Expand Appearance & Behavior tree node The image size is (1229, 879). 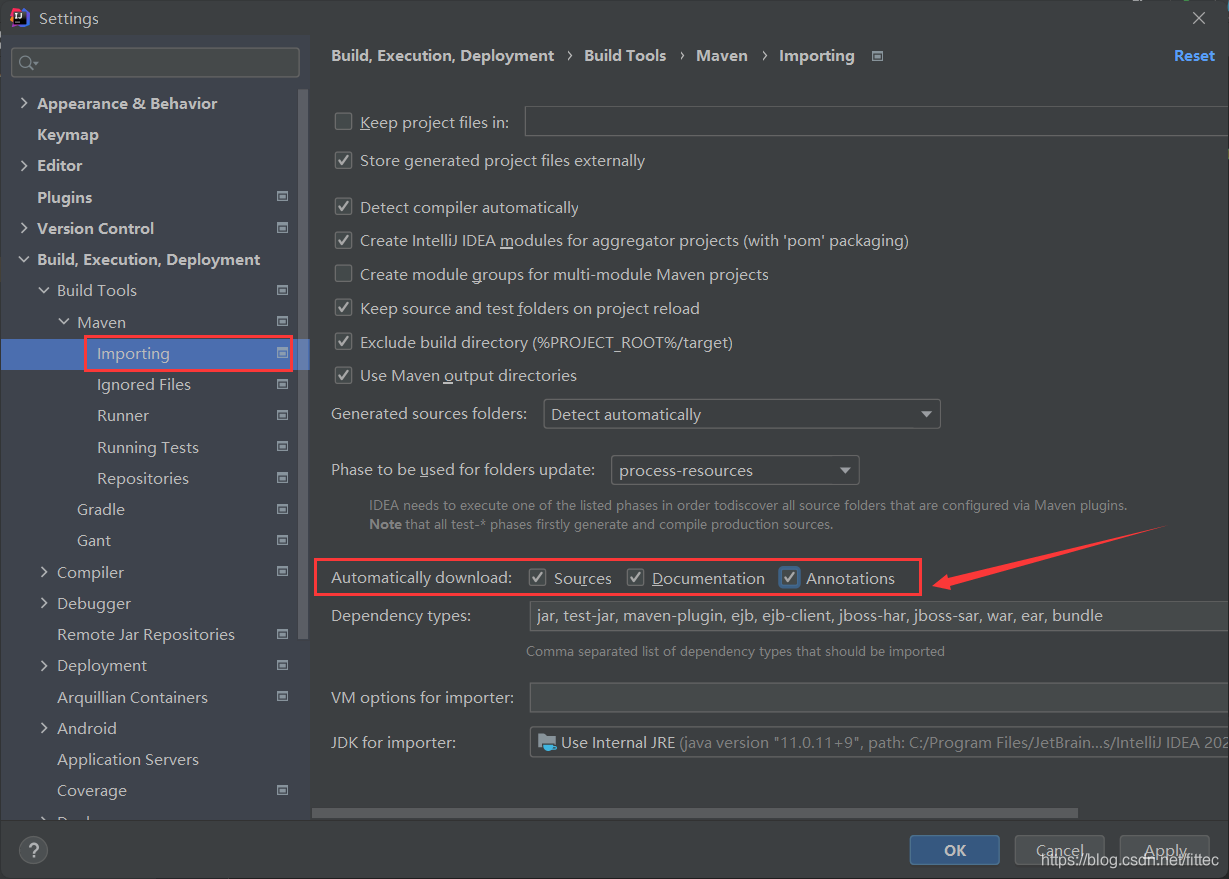24,104
